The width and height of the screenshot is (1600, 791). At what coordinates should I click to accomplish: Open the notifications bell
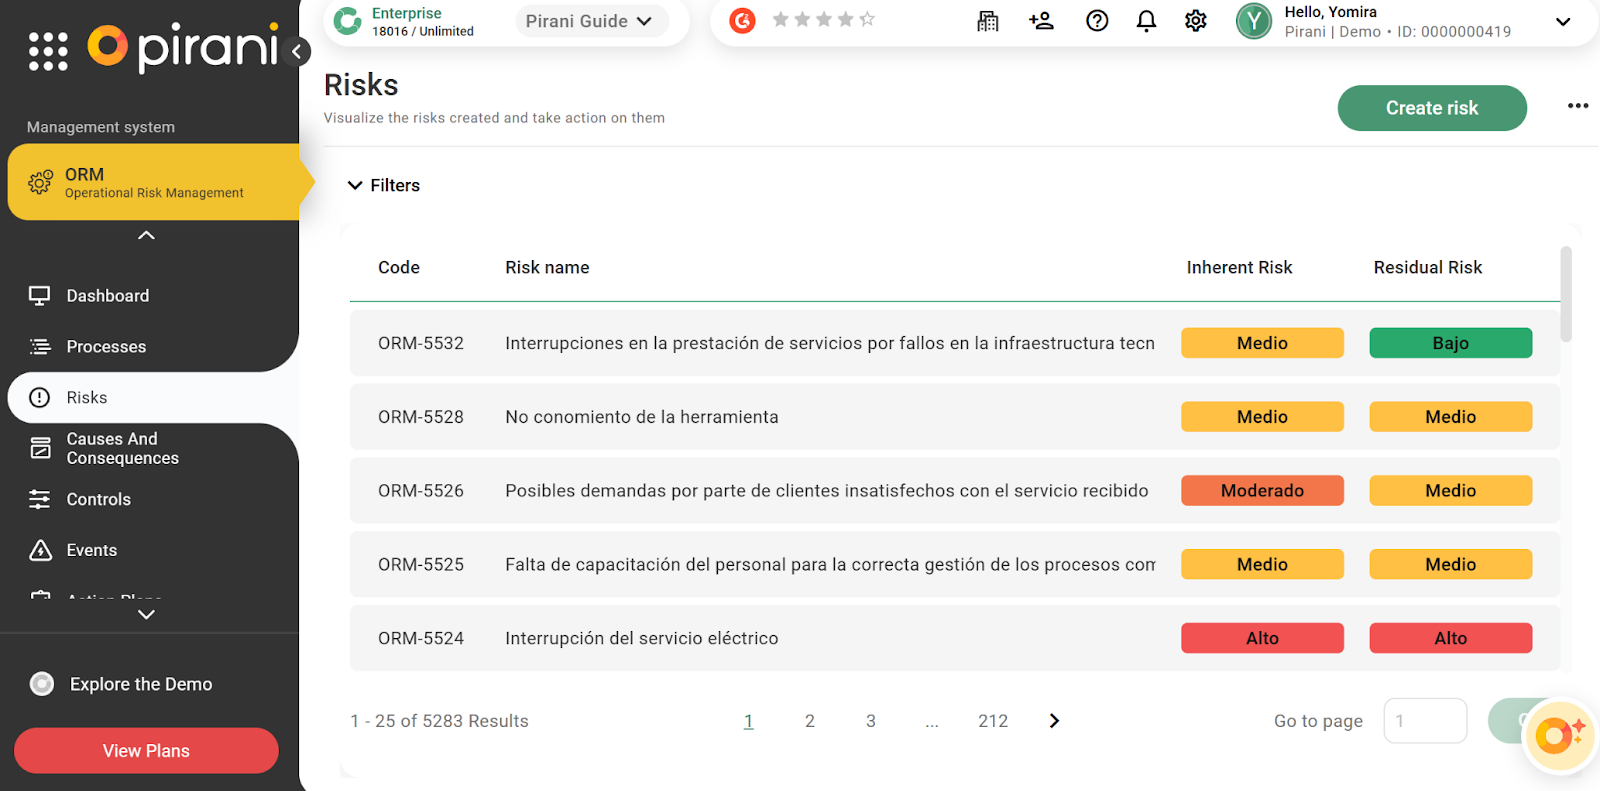point(1146,21)
